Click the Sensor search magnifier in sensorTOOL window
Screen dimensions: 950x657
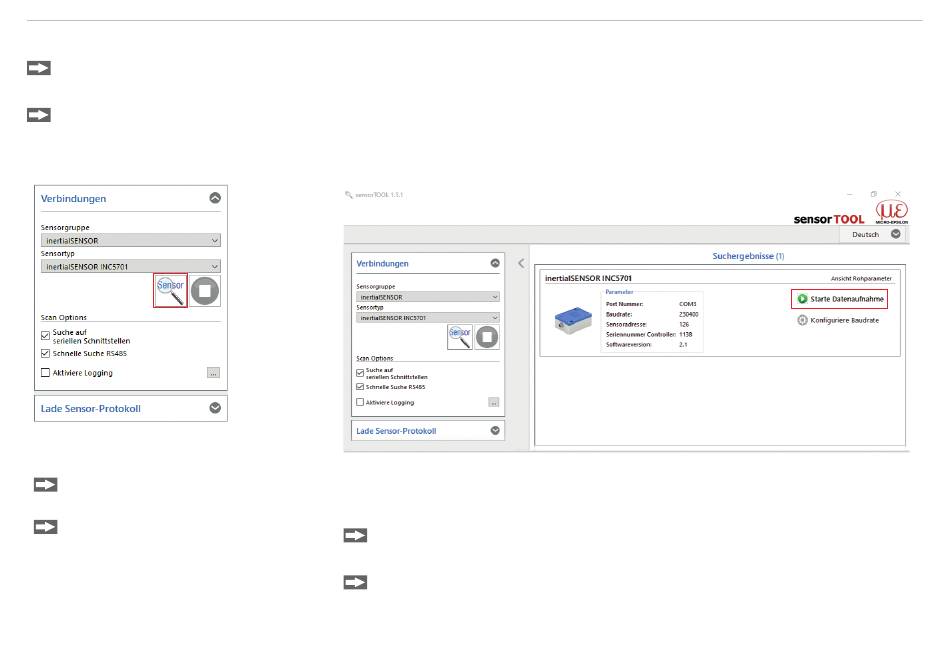[460, 337]
